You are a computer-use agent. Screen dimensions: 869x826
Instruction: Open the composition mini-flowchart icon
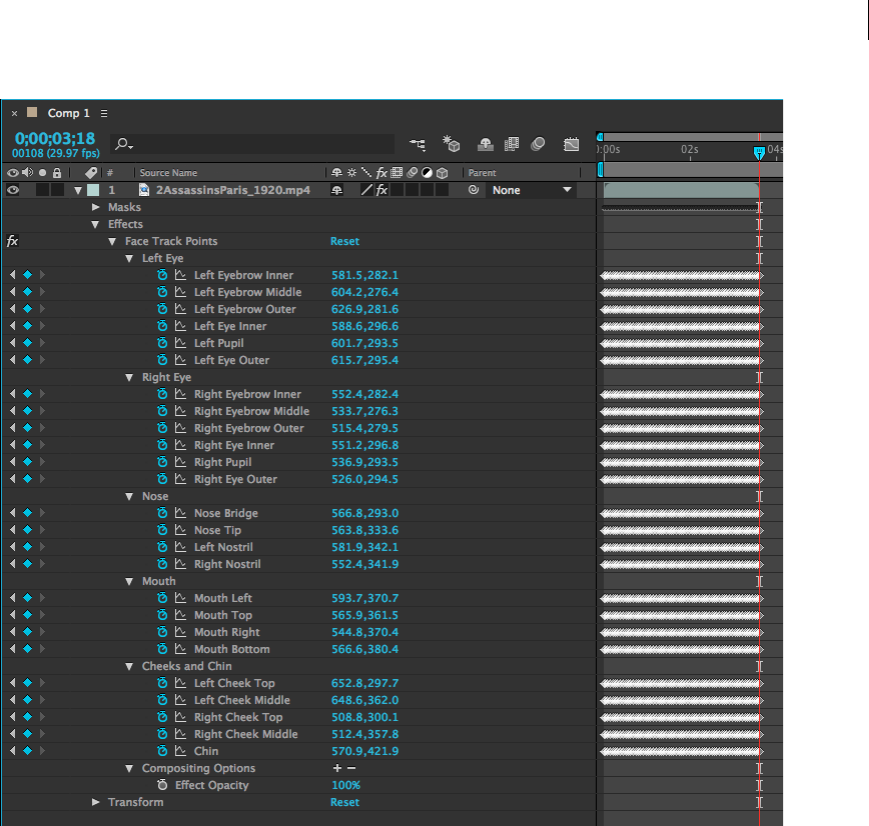point(417,144)
